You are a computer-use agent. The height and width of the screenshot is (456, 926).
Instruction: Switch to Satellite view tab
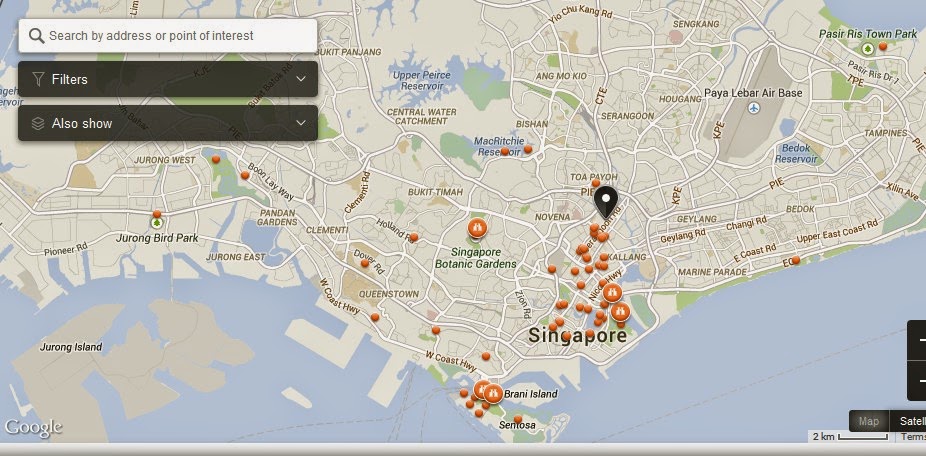908,421
